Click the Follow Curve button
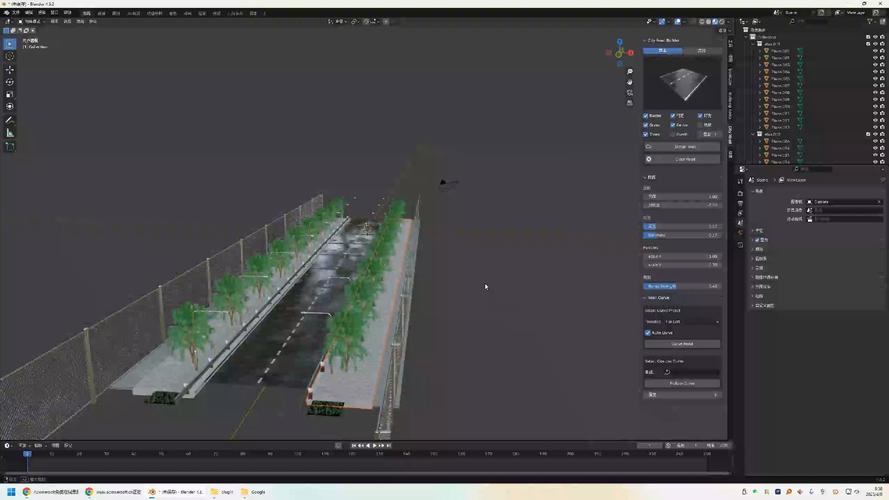889x500 pixels. tap(683, 384)
